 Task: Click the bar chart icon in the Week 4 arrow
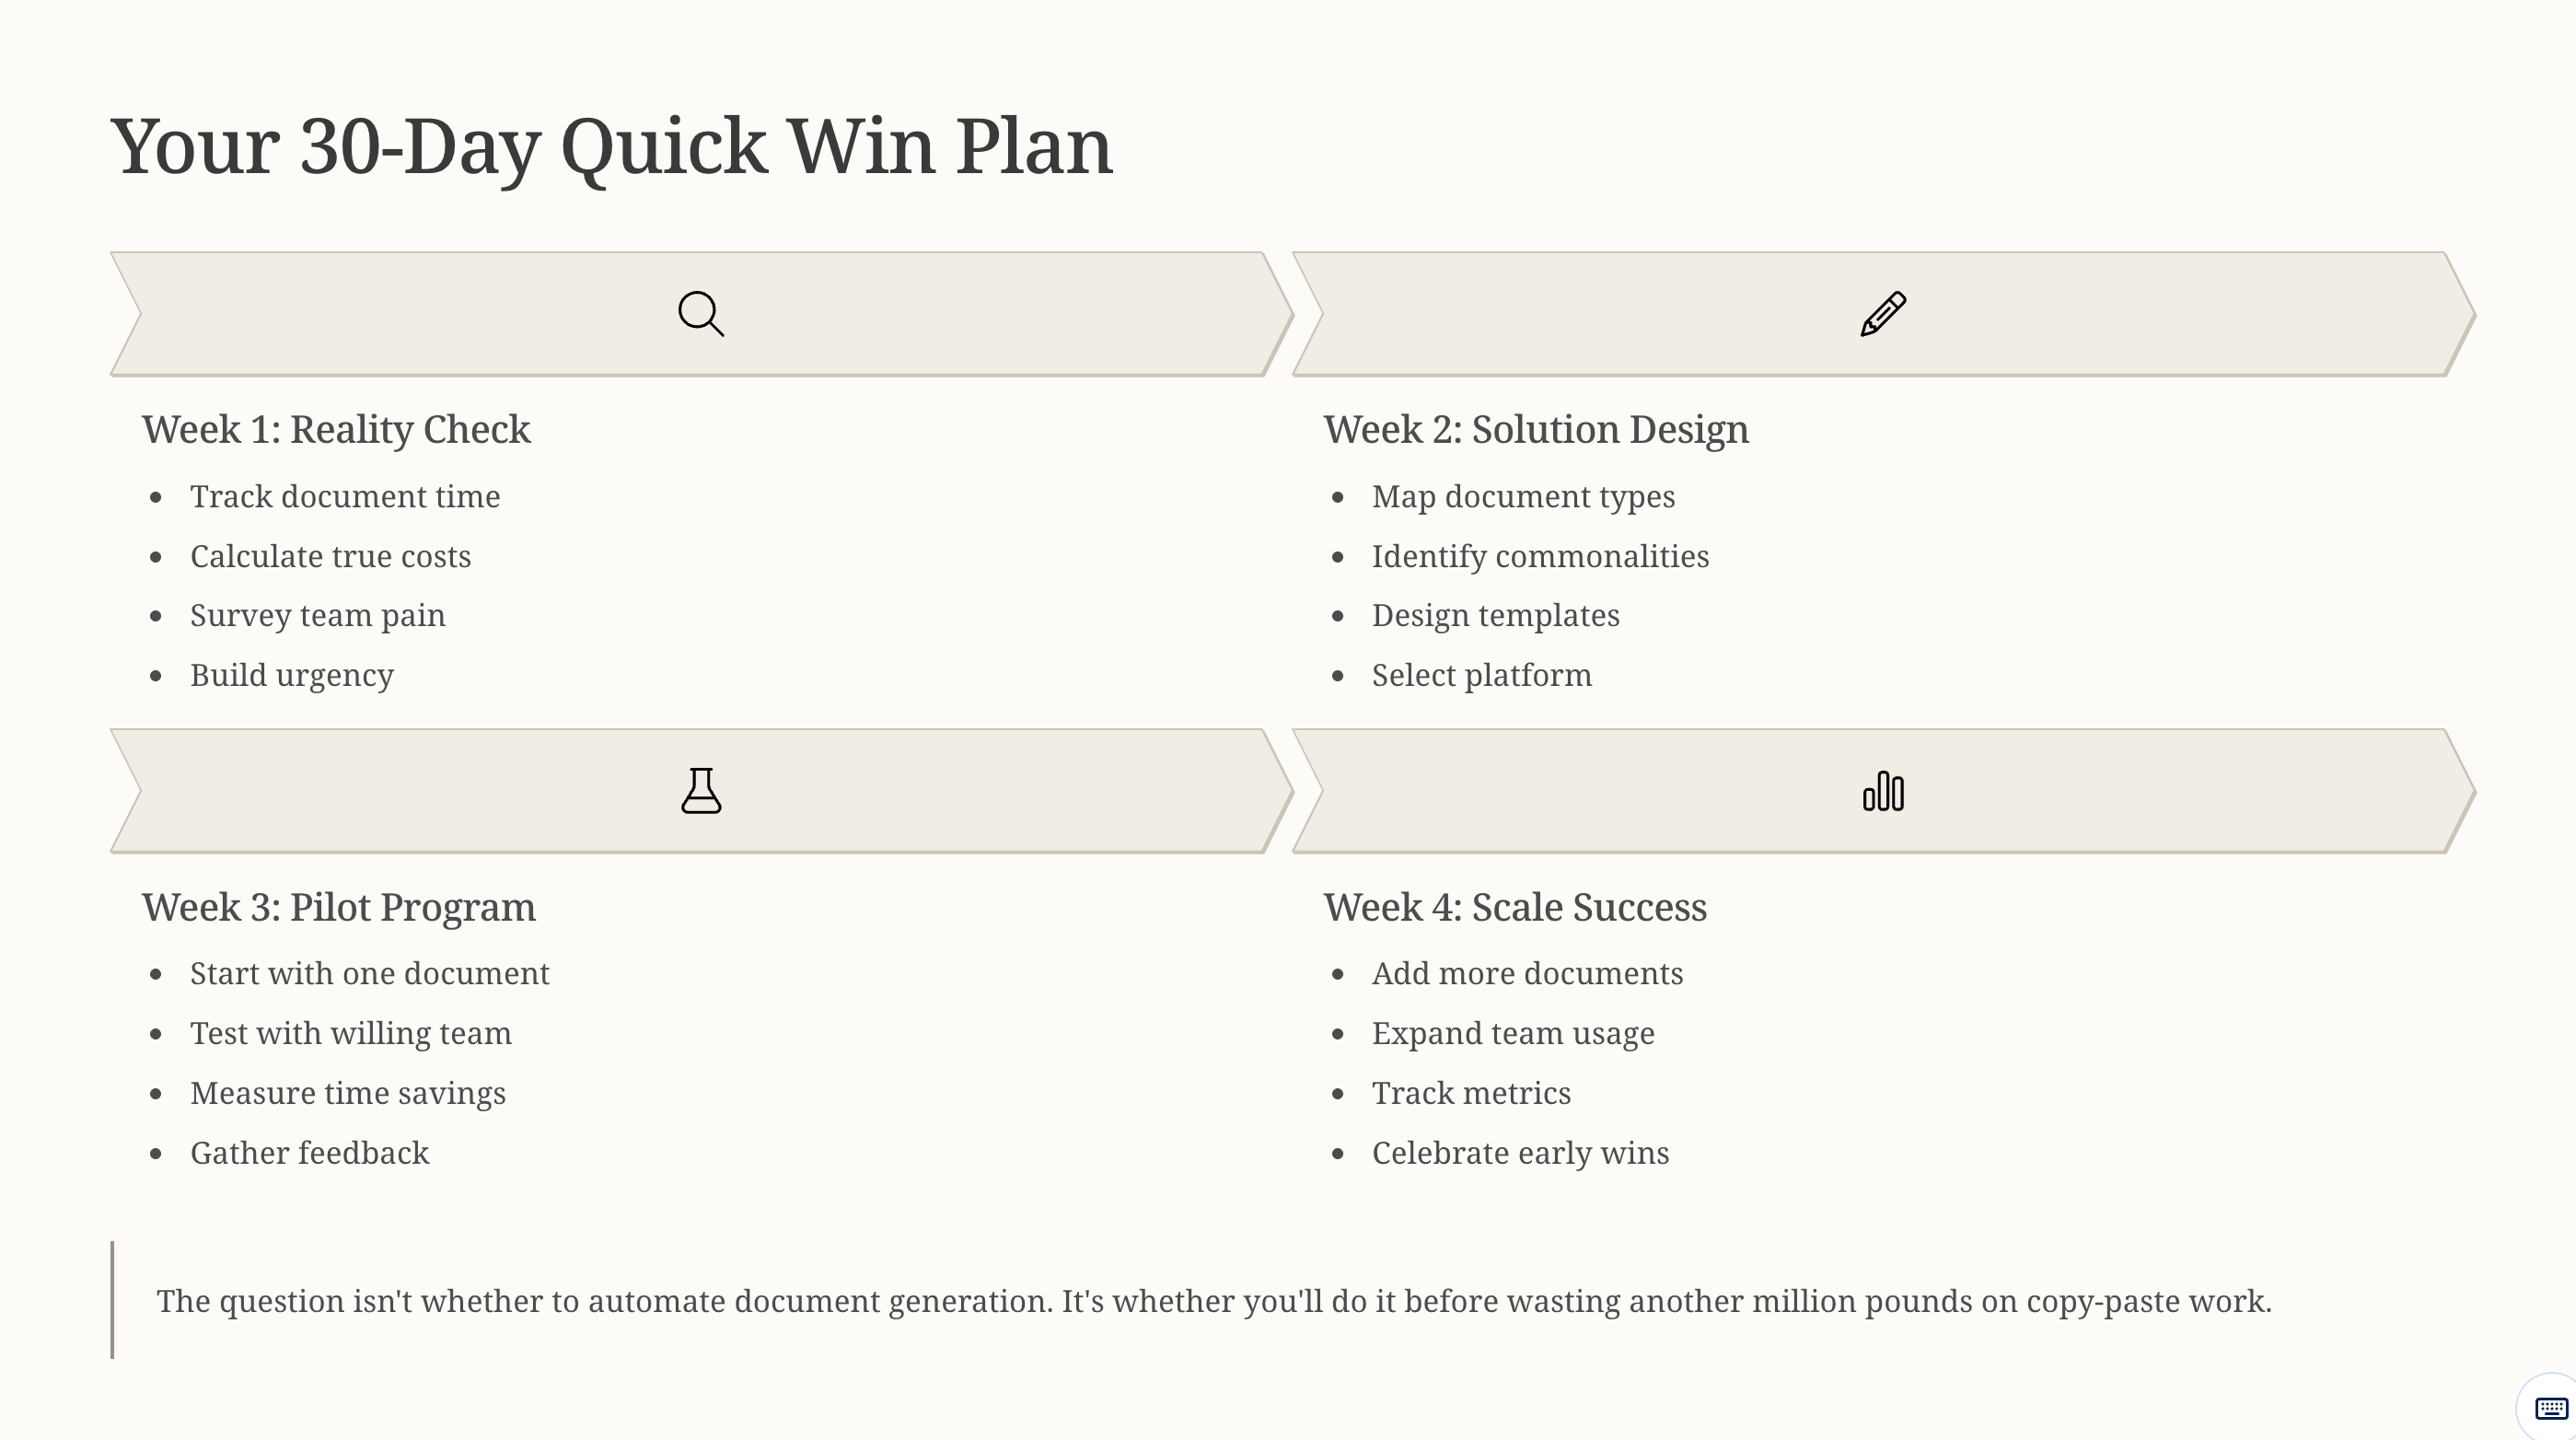(1883, 791)
